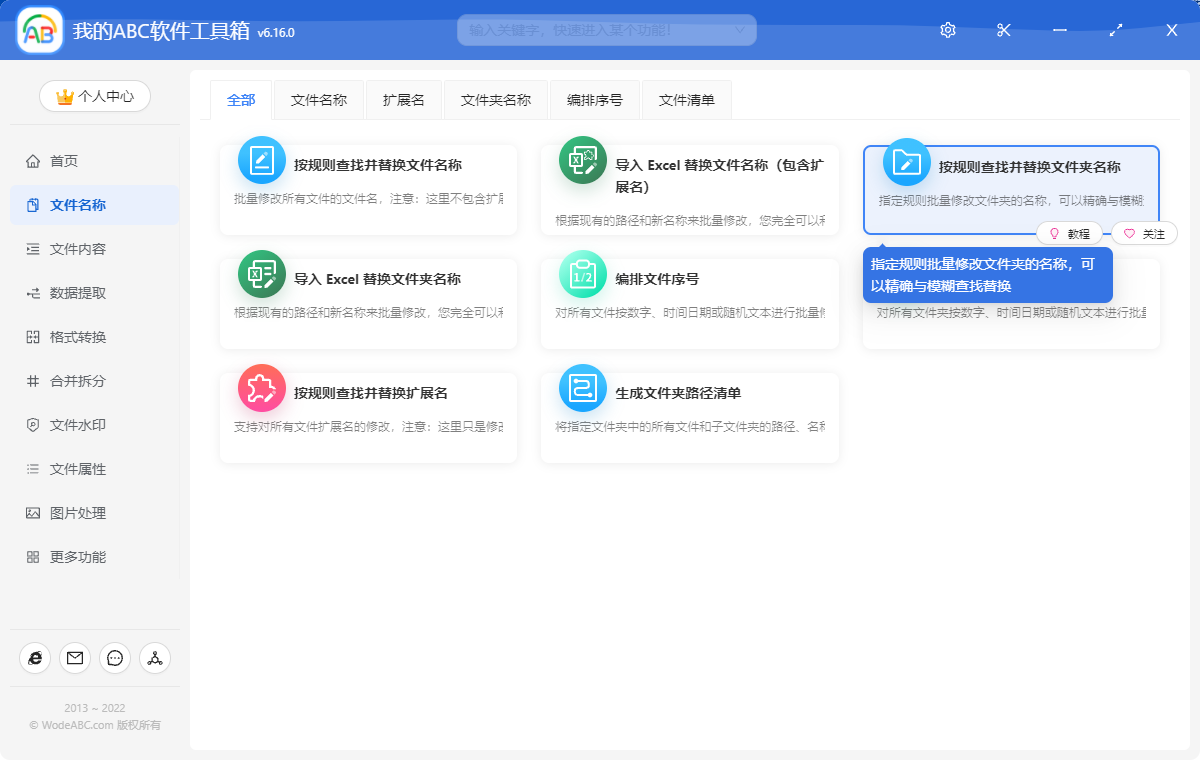Open the 按规则查找并替换文件名称 pen icon
Viewport: 1200px width, 760px height.
pyautogui.click(x=261, y=158)
